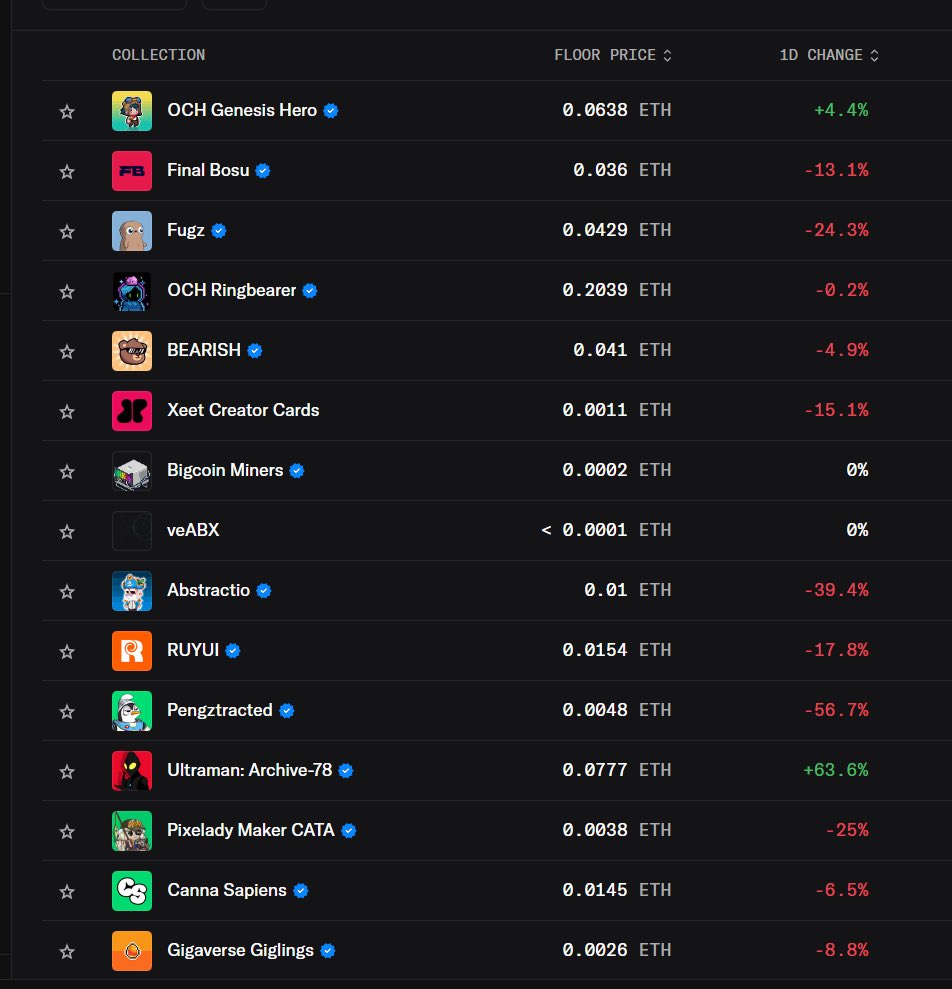This screenshot has height=989, width=952.
Task: Star the Final Bosu collection
Action: 67,172
